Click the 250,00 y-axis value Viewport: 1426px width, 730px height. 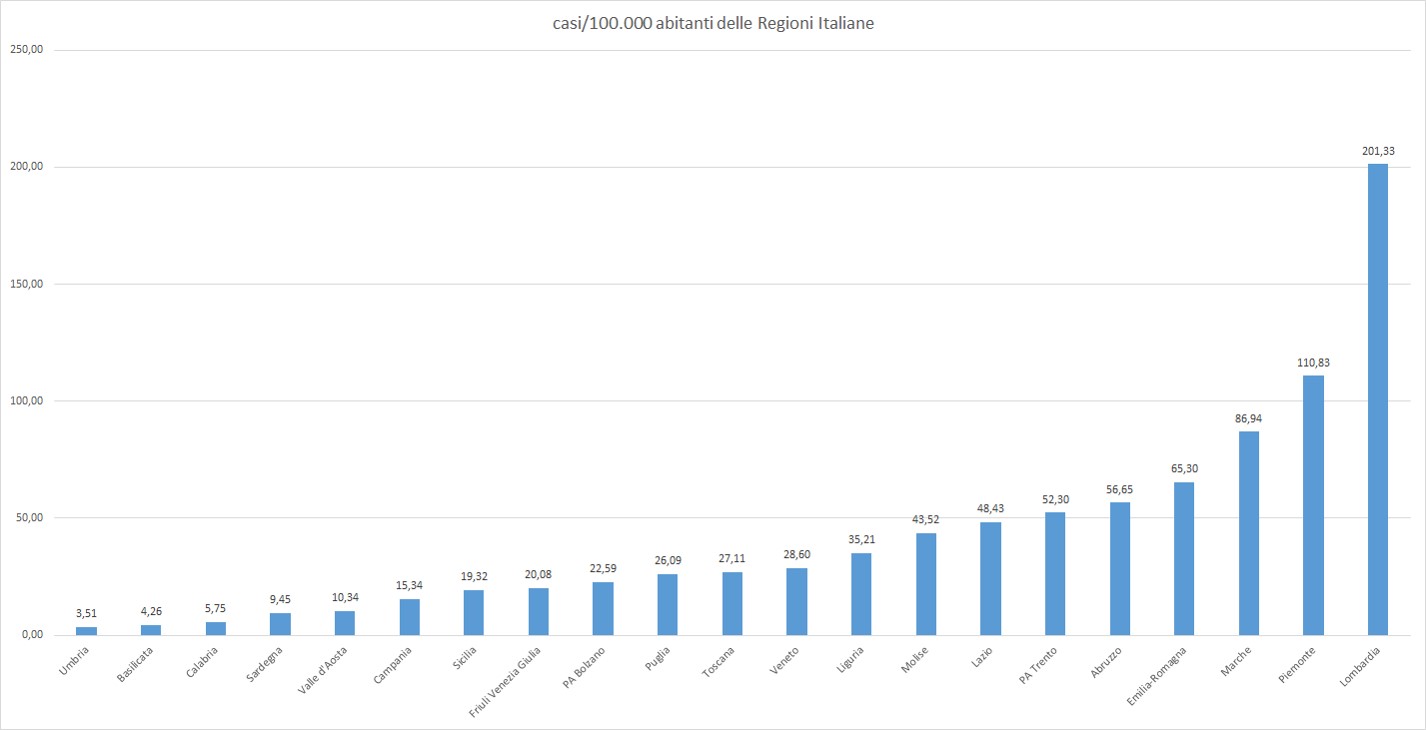pyautogui.click(x=24, y=50)
